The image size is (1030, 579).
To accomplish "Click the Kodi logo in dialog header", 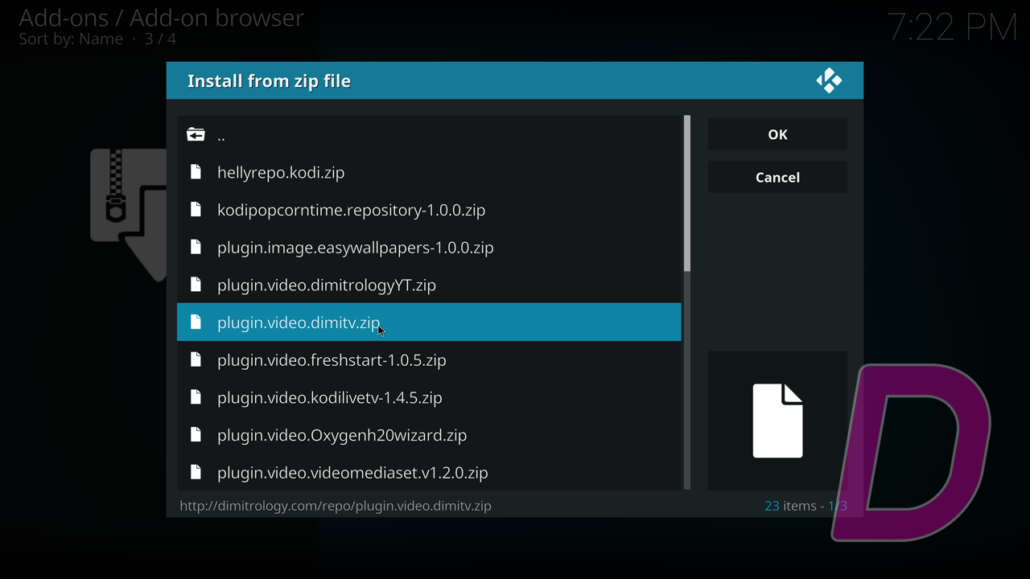I will [828, 81].
